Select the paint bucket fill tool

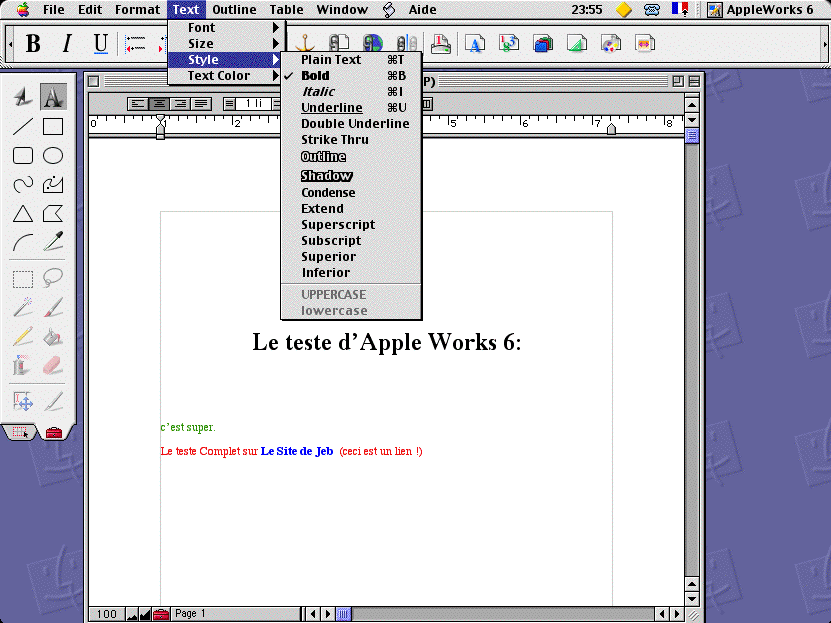click(53, 336)
